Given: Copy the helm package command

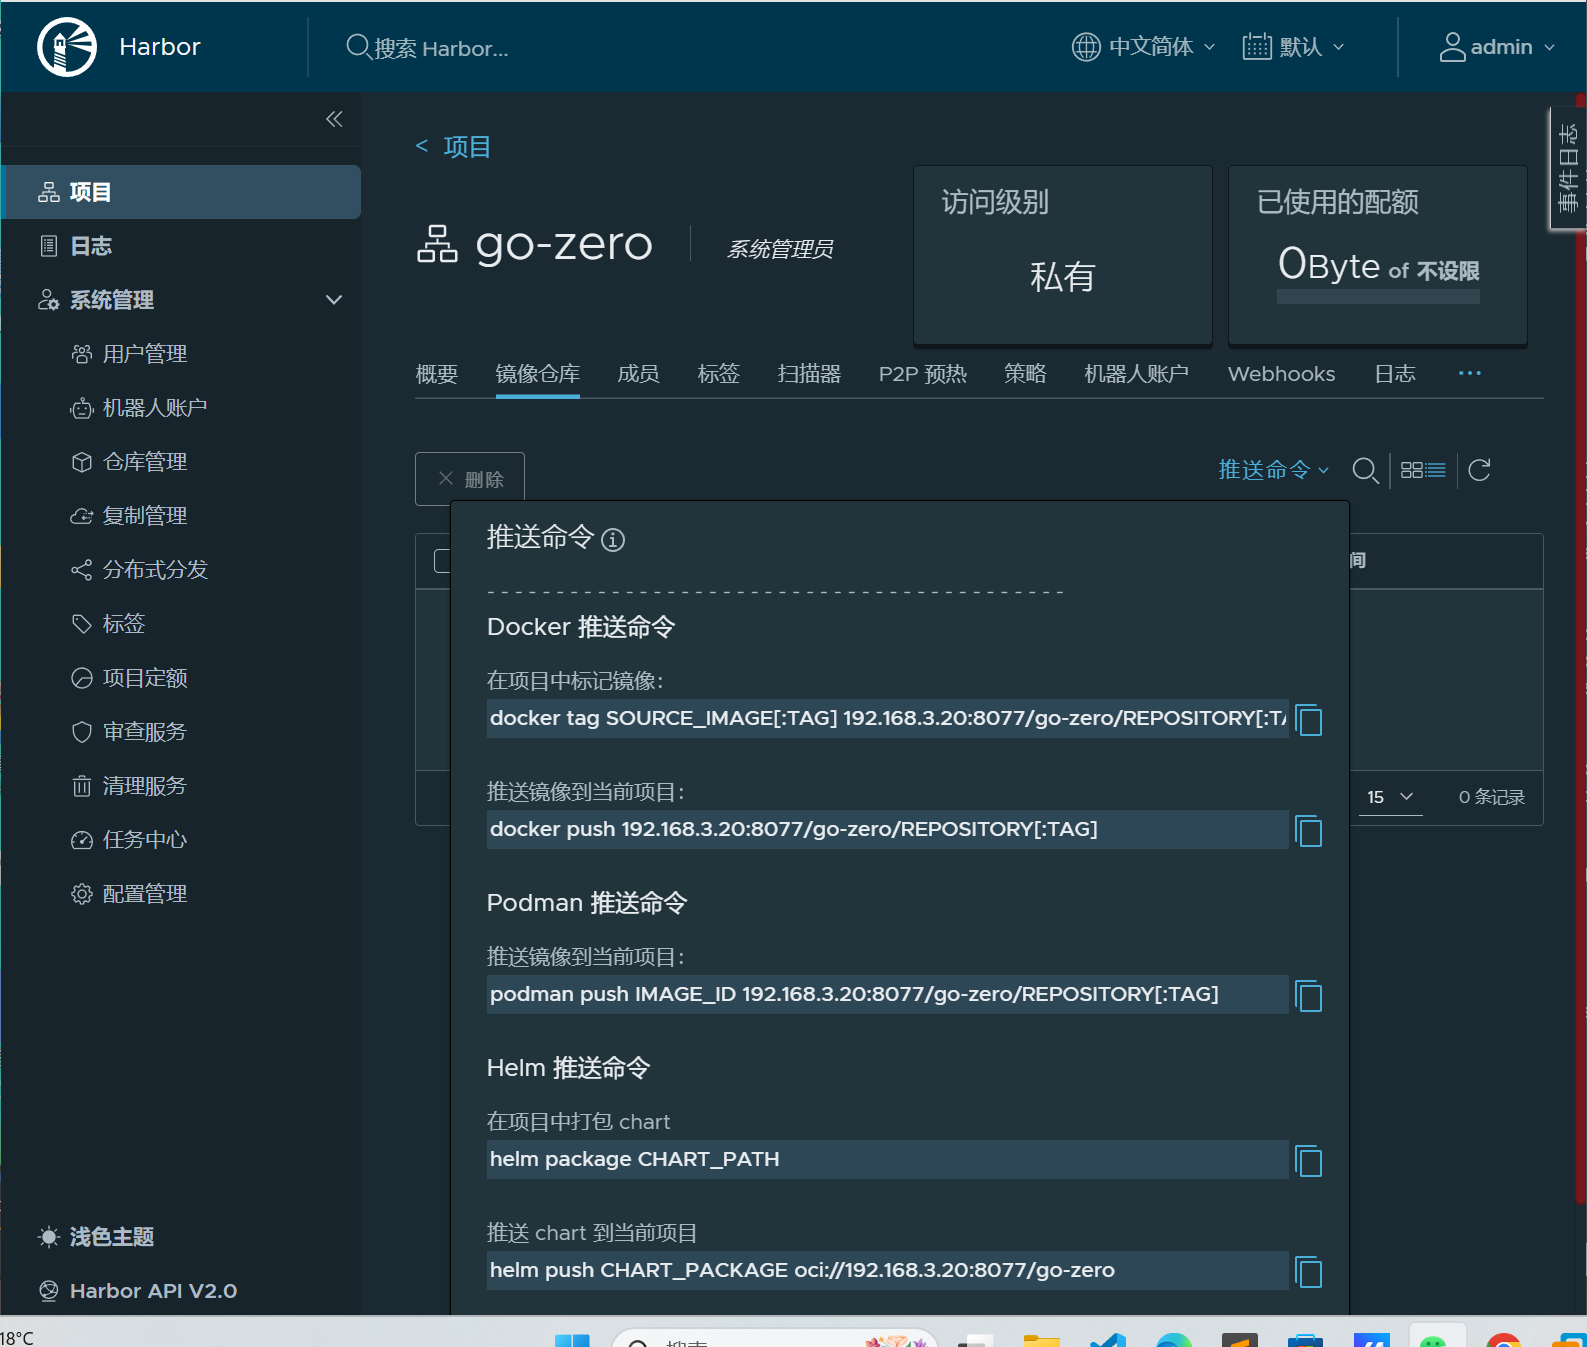Looking at the screenshot, I should 1308,1161.
